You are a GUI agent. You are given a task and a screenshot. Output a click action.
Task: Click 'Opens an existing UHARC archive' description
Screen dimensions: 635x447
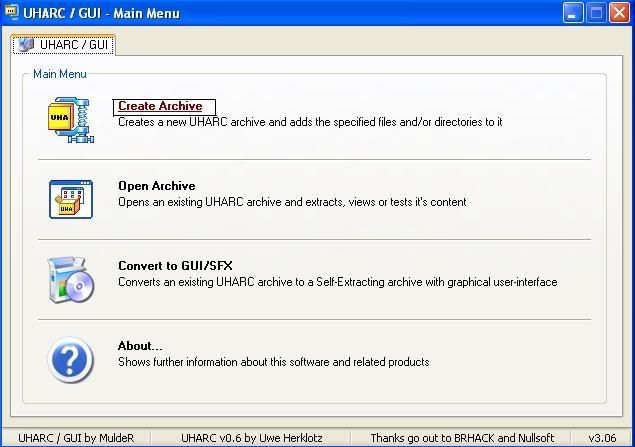coord(292,202)
